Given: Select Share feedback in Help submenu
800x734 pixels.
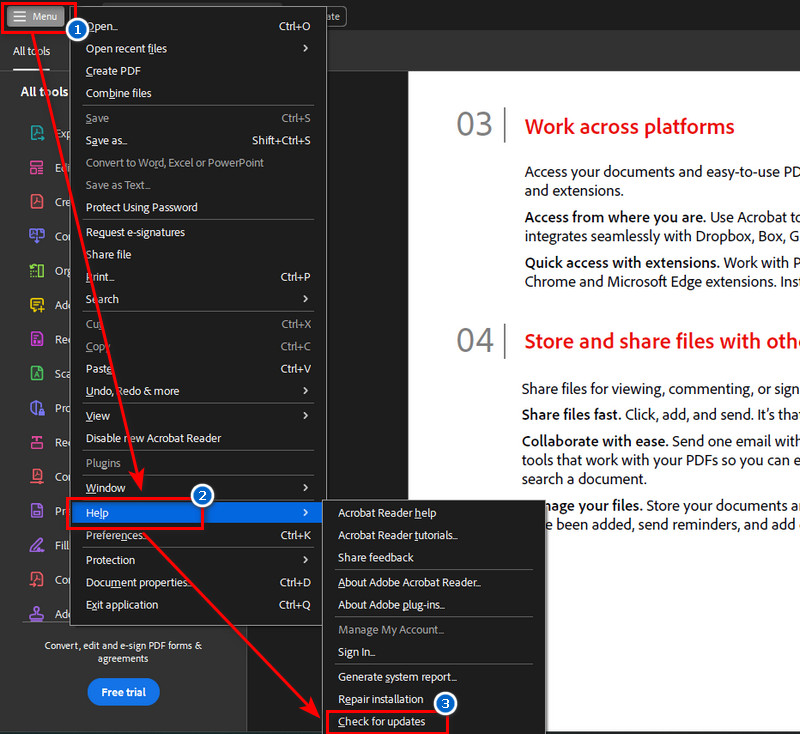Looking at the screenshot, I should pos(434,558).
